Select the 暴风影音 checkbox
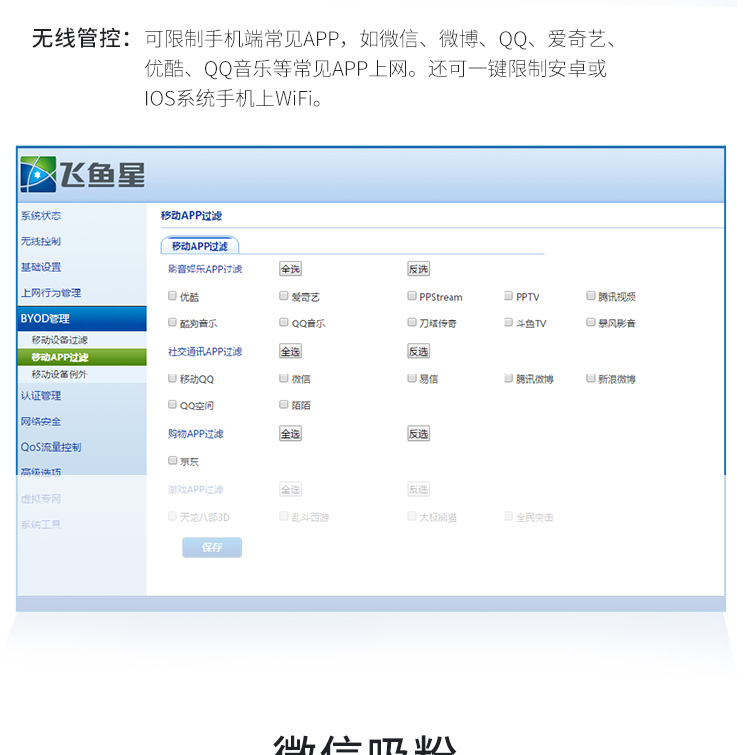 pyautogui.click(x=591, y=322)
